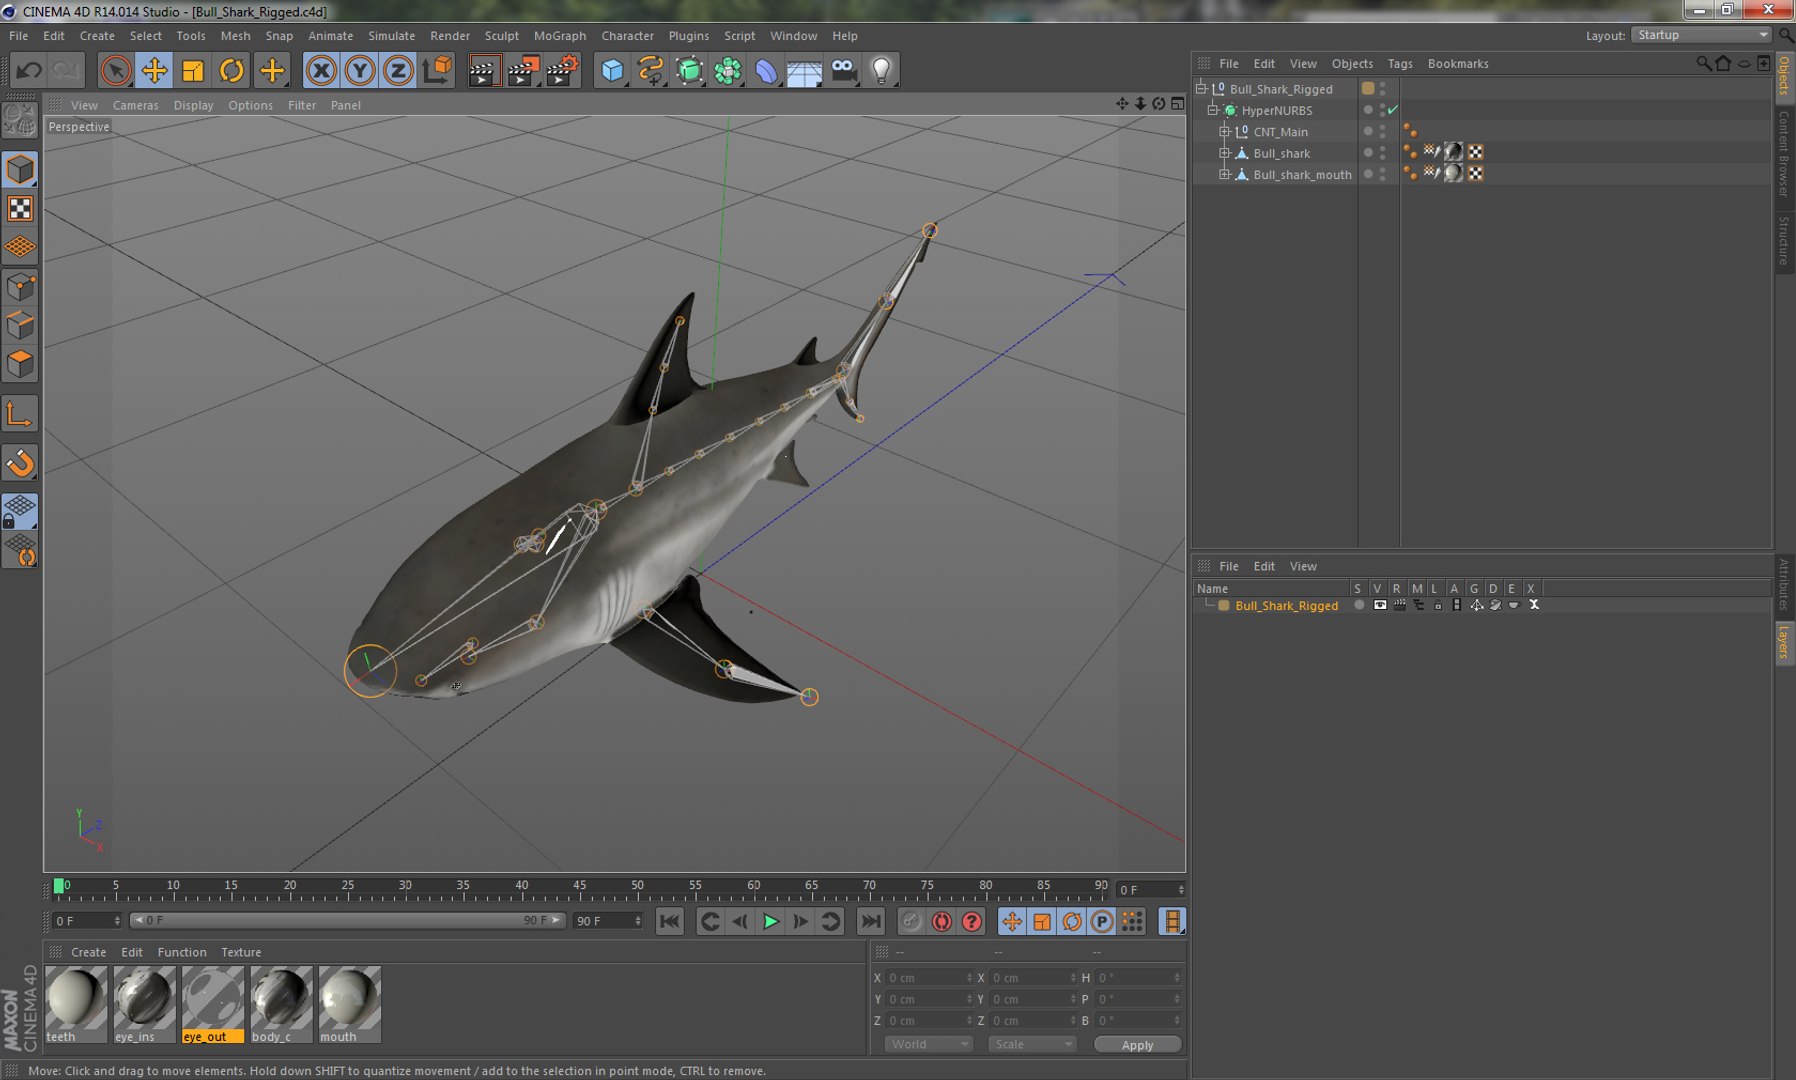Switch to Polygons mode
Image resolution: width=1796 pixels, height=1080 pixels.
point(20,364)
